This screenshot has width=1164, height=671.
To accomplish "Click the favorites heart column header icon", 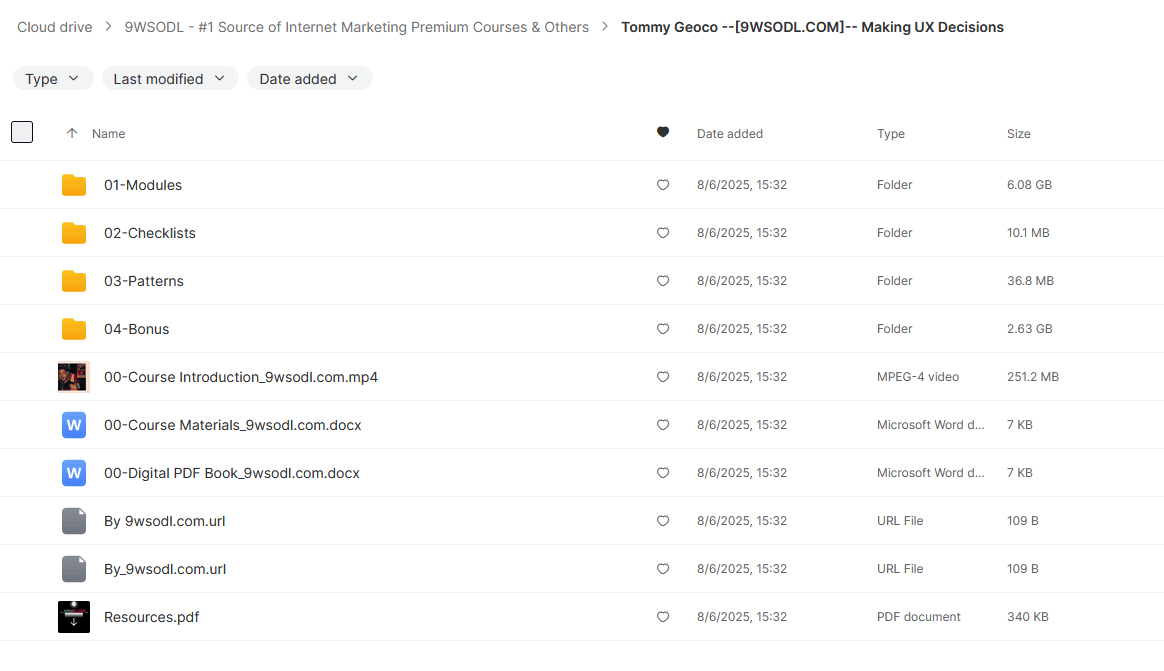I will click(662, 133).
